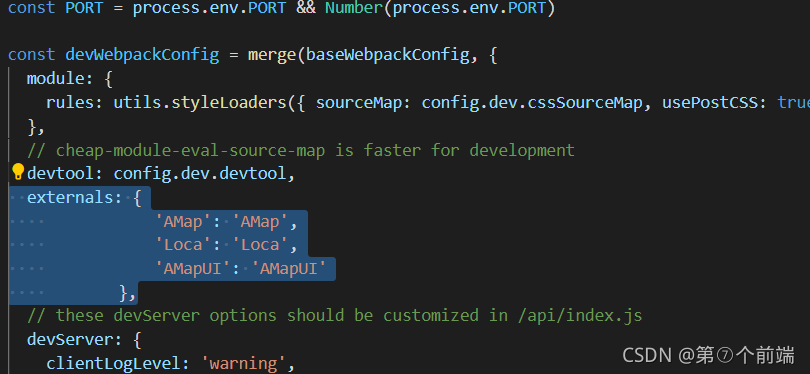Click the 'devWebpackConfig' variable name
This screenshot has width=810, height=374.
tap(143, 55)
